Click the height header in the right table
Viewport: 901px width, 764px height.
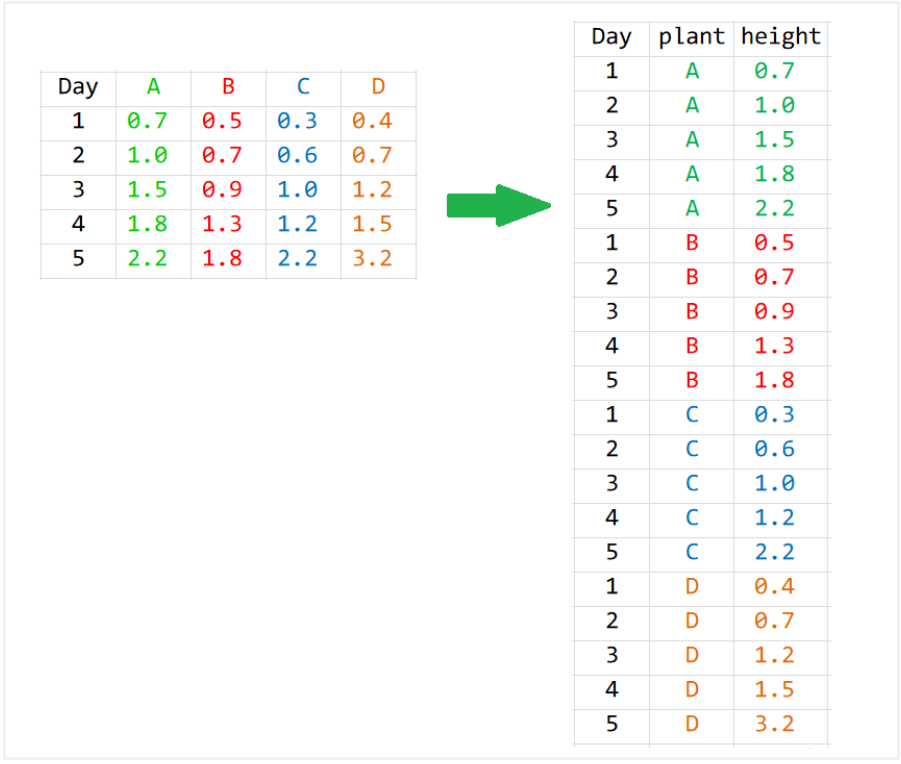[x=780, y=37]
